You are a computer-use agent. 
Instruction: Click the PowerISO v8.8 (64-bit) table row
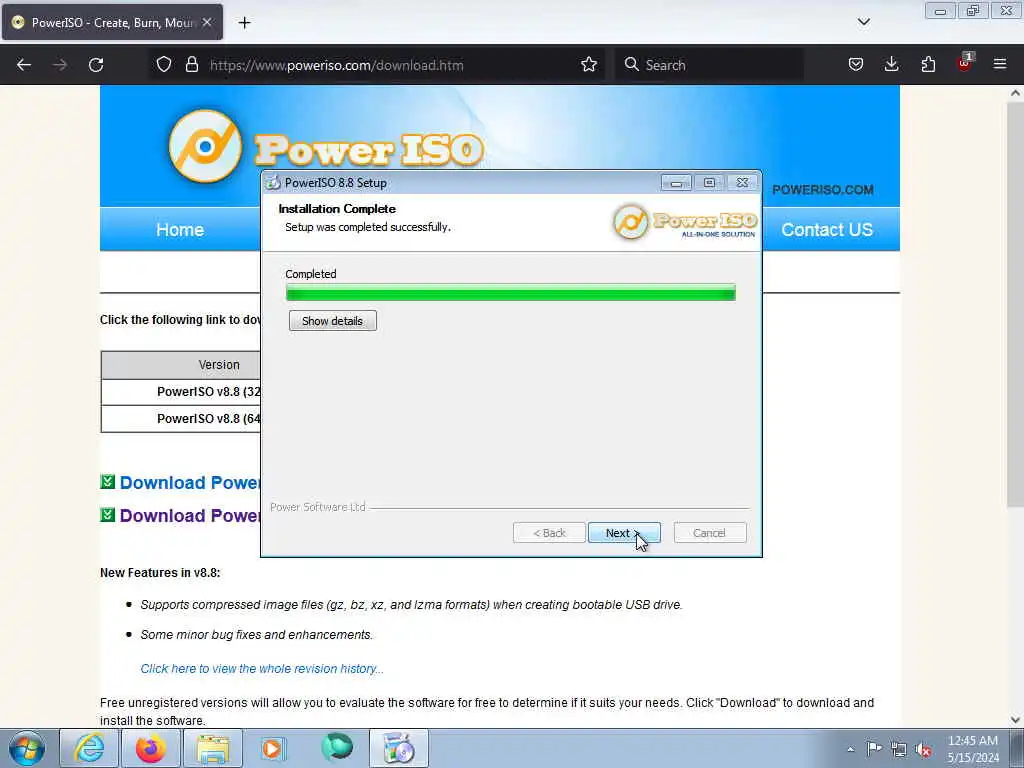pyautogui.click(x=181, y=419)
